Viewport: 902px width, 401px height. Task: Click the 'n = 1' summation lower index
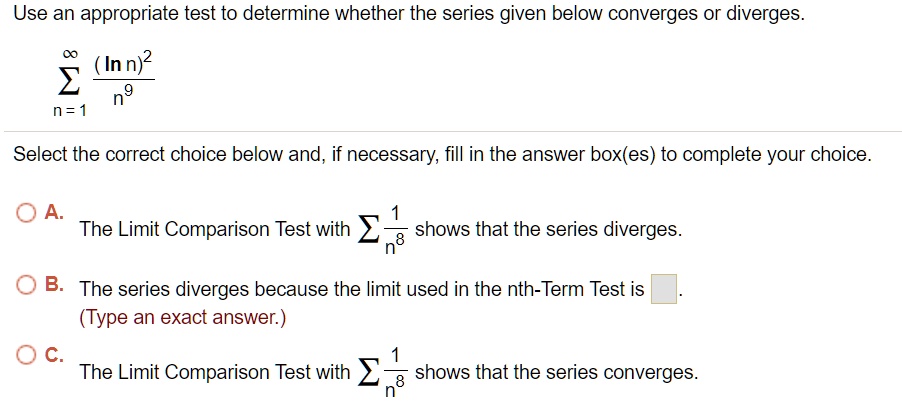tap(69, 111)
